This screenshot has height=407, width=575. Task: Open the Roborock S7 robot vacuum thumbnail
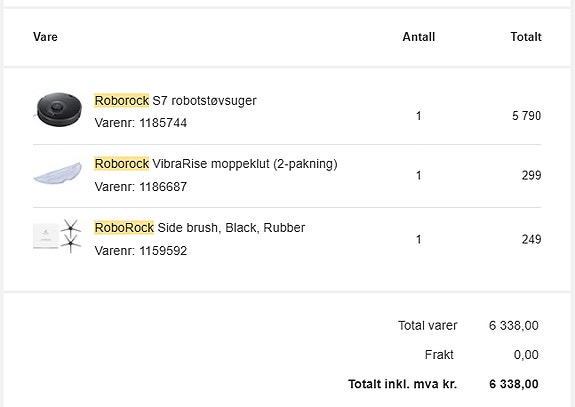point(58,110)
